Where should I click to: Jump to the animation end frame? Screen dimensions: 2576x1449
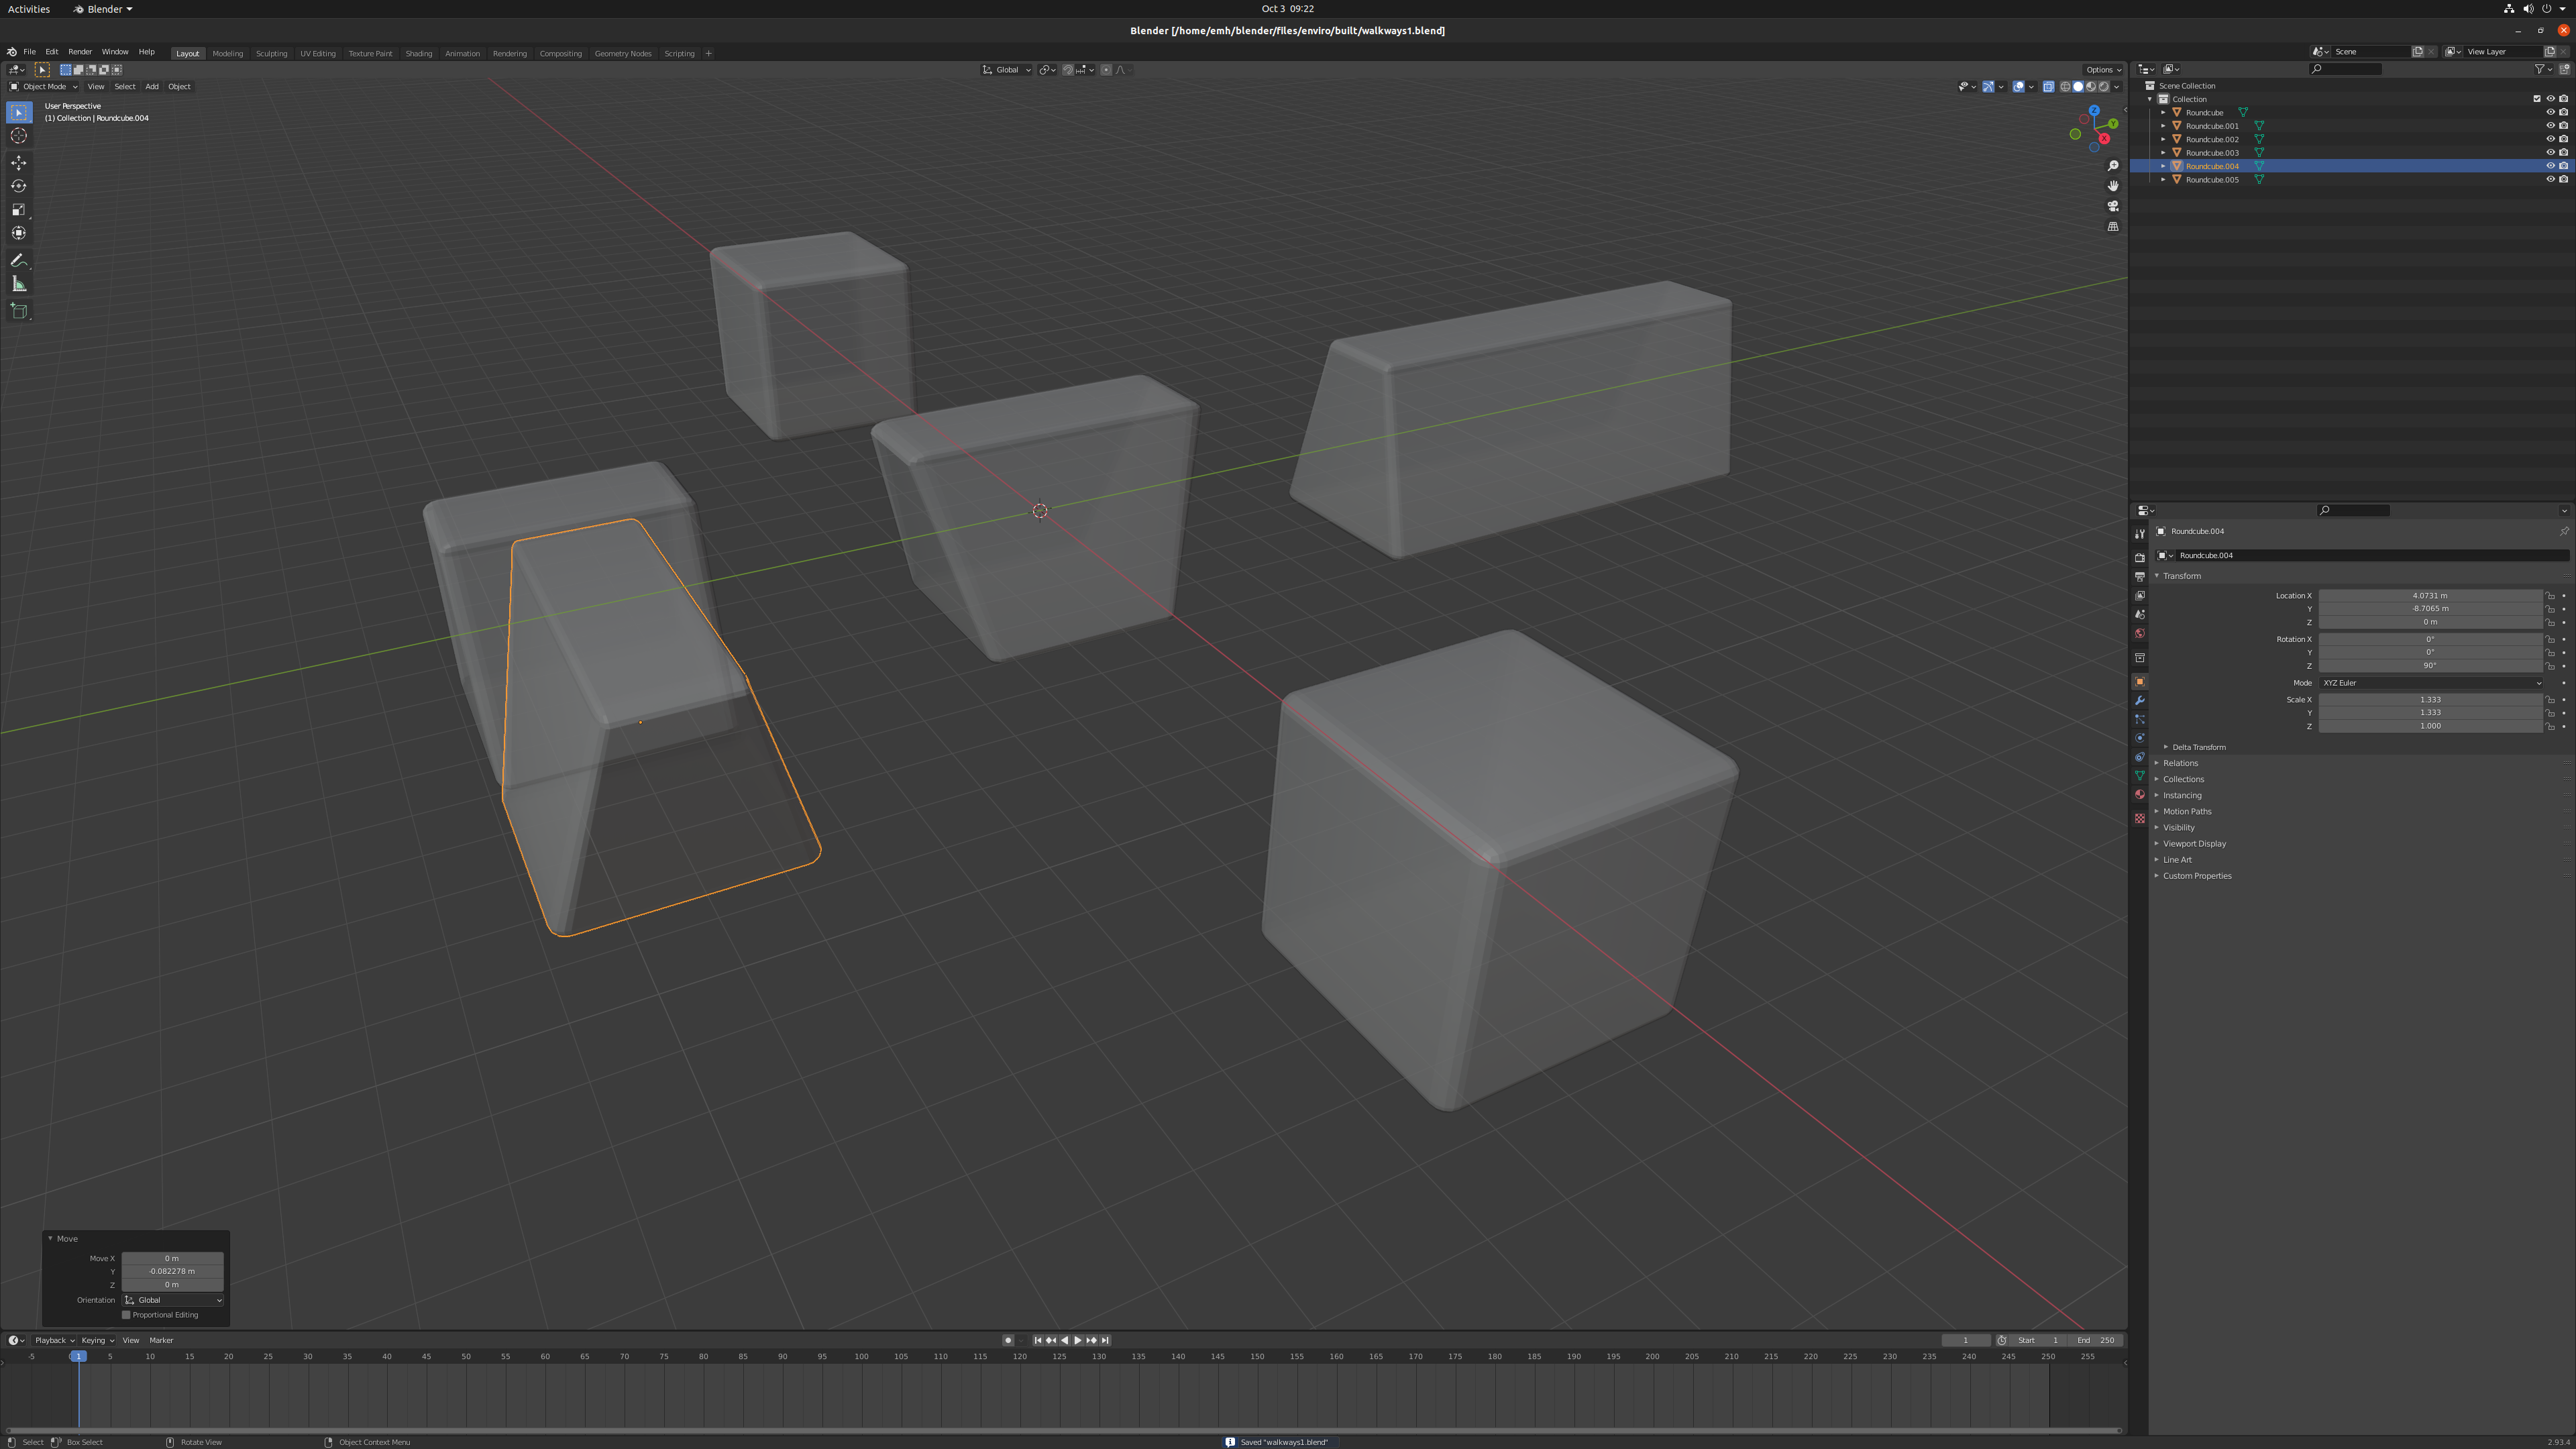click(x=1105, y=1340)
